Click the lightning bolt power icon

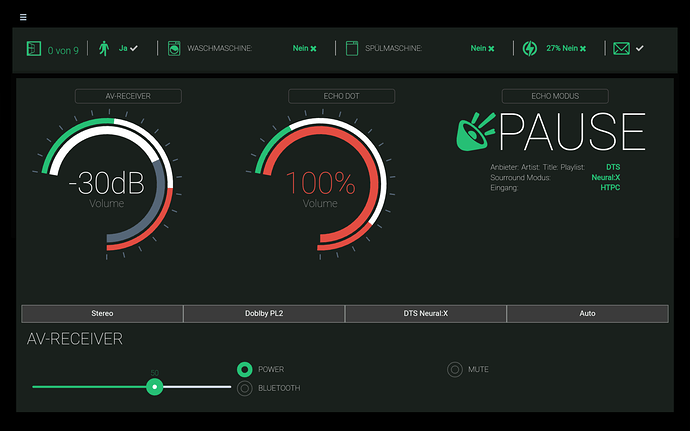(x=530, y=48)
